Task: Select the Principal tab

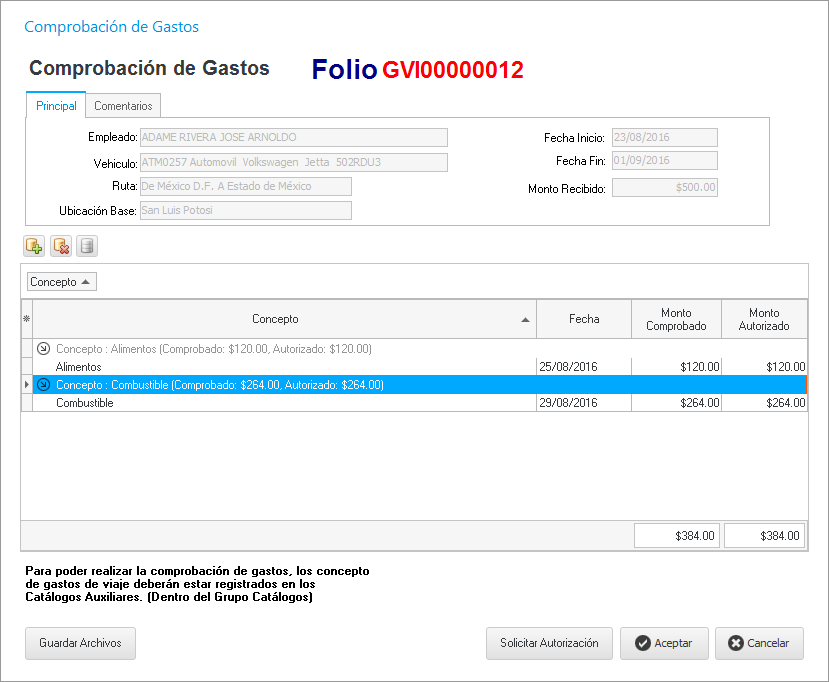Action: (x=56, y=106)
